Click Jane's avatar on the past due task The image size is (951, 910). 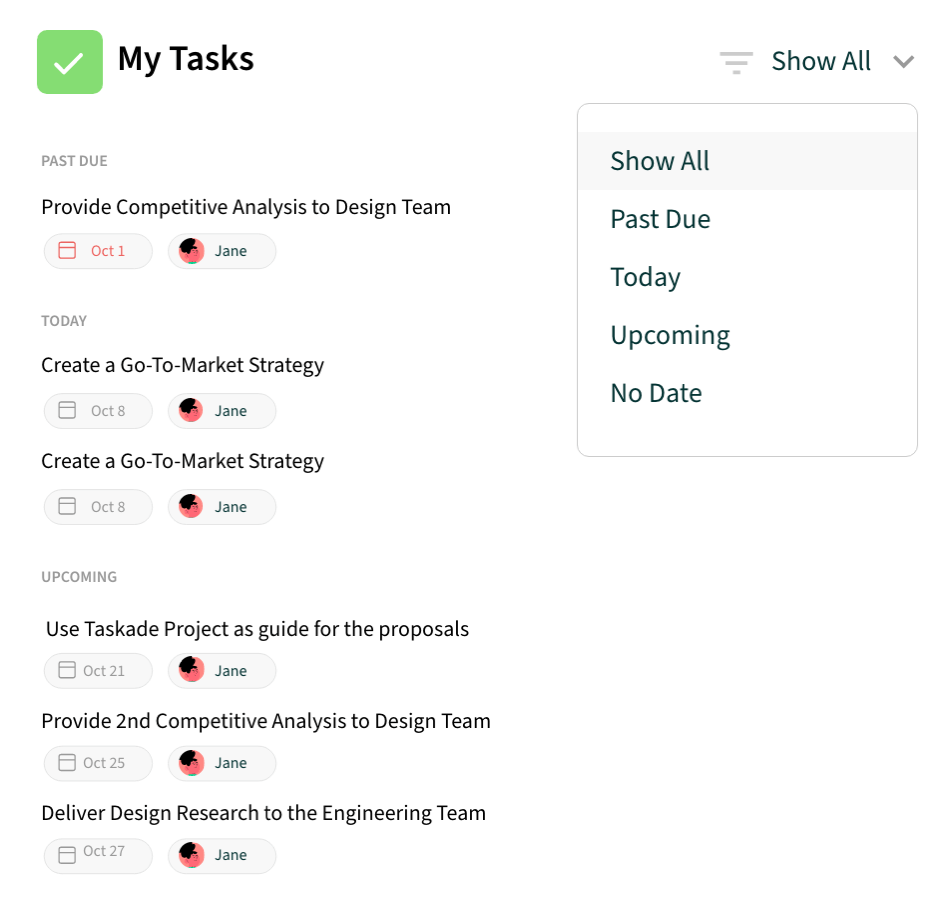[x=190, y=250]
